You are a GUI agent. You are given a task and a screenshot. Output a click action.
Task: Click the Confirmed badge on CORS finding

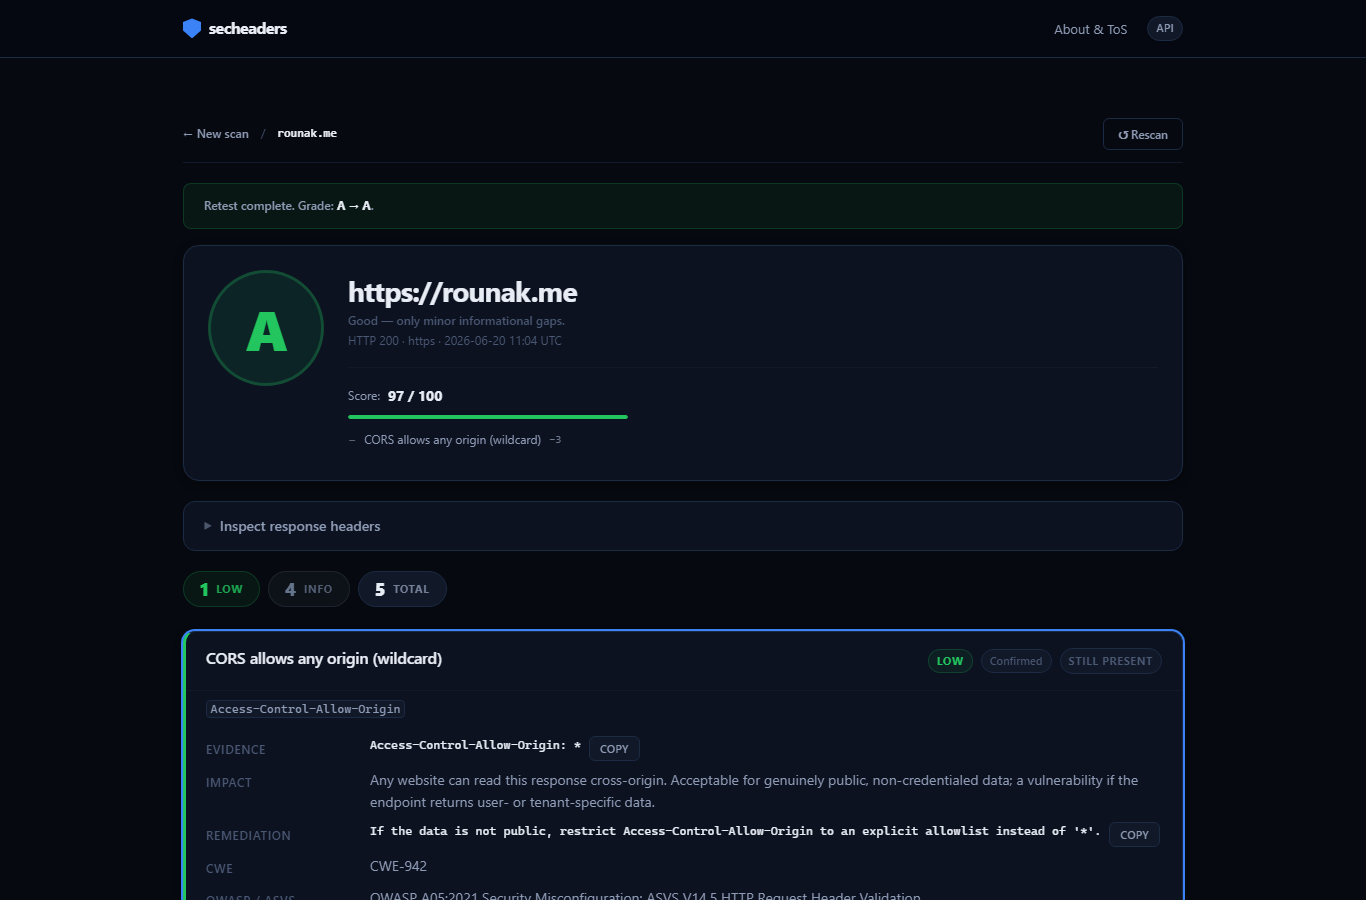pos(1016,661)
